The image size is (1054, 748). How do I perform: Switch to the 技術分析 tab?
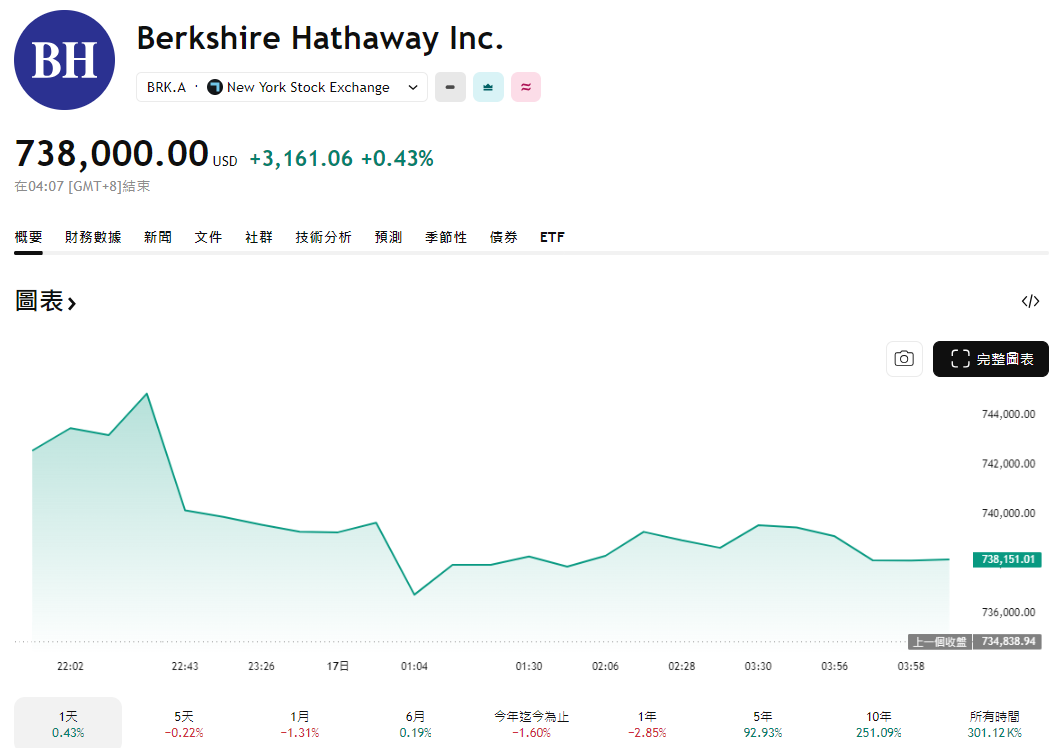pyautogui.click(x=323, y=237)
